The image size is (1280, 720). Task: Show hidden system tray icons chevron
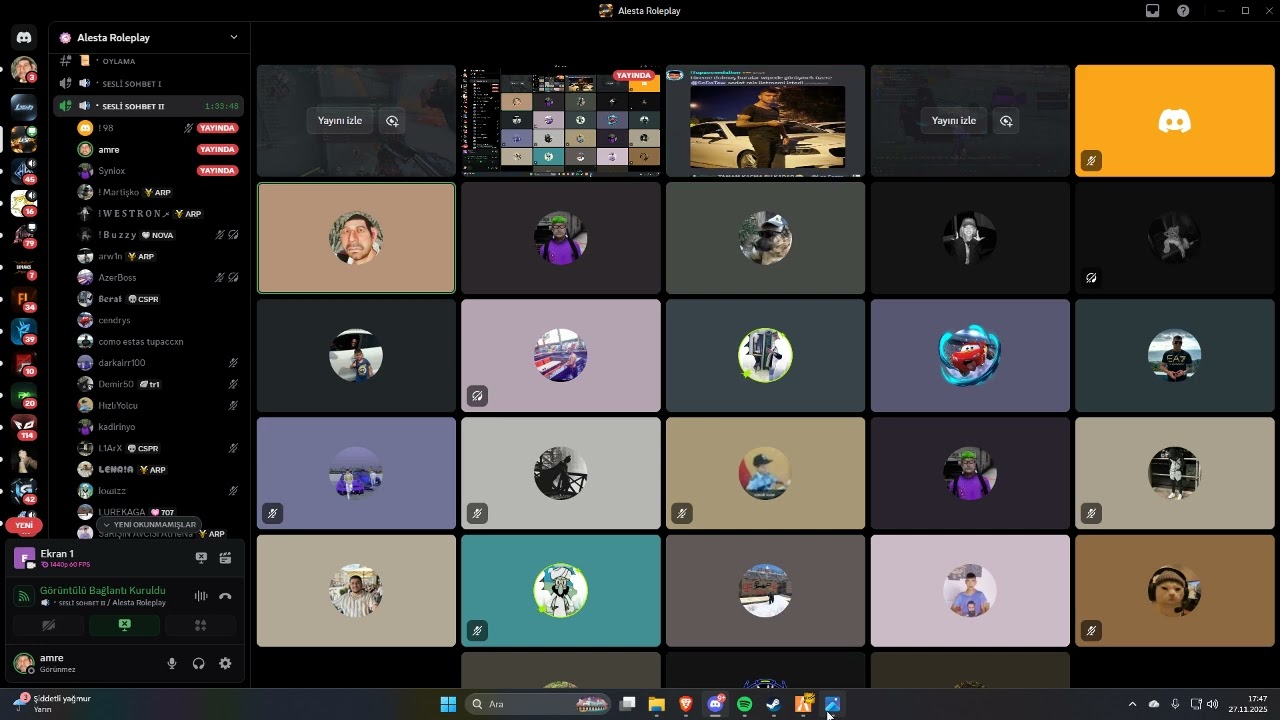[1132, 704]
